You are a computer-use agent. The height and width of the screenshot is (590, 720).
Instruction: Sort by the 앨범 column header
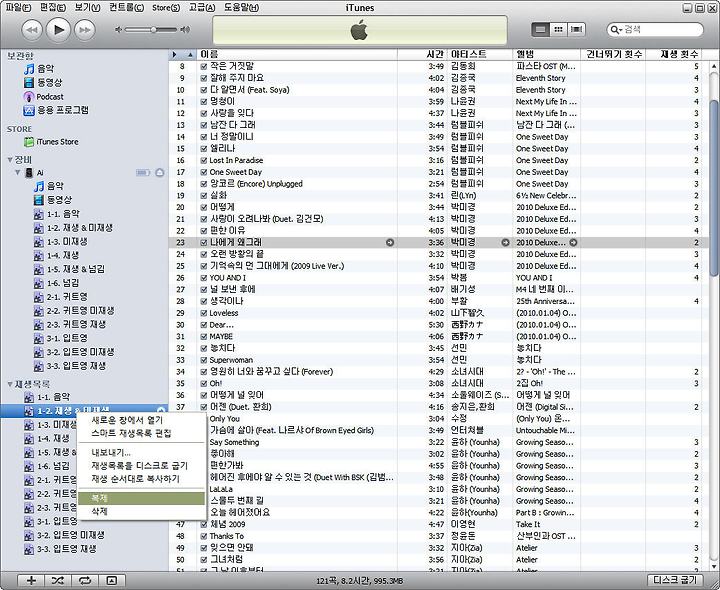[546, 54]
